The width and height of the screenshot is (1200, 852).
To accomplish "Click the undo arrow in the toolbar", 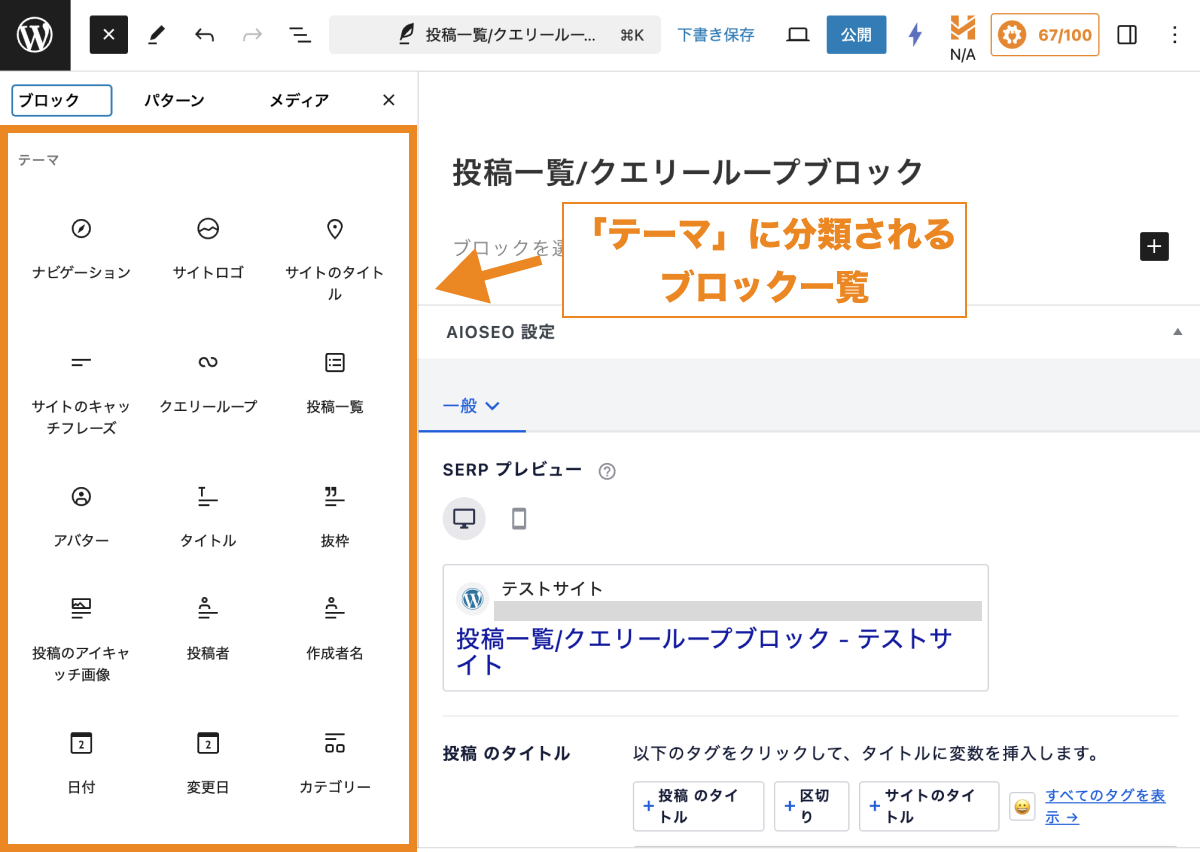I will pos(204,34).
